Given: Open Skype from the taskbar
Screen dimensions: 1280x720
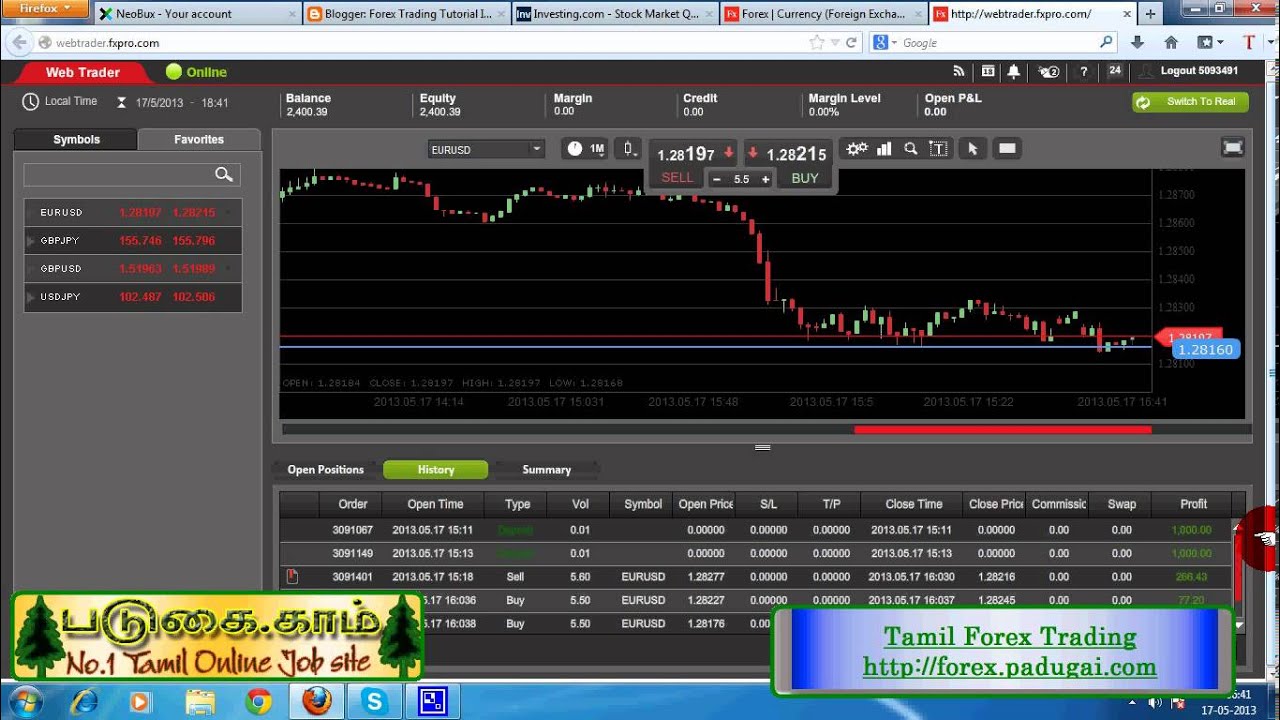Looking at the screenshot, I should pos(375,702).
